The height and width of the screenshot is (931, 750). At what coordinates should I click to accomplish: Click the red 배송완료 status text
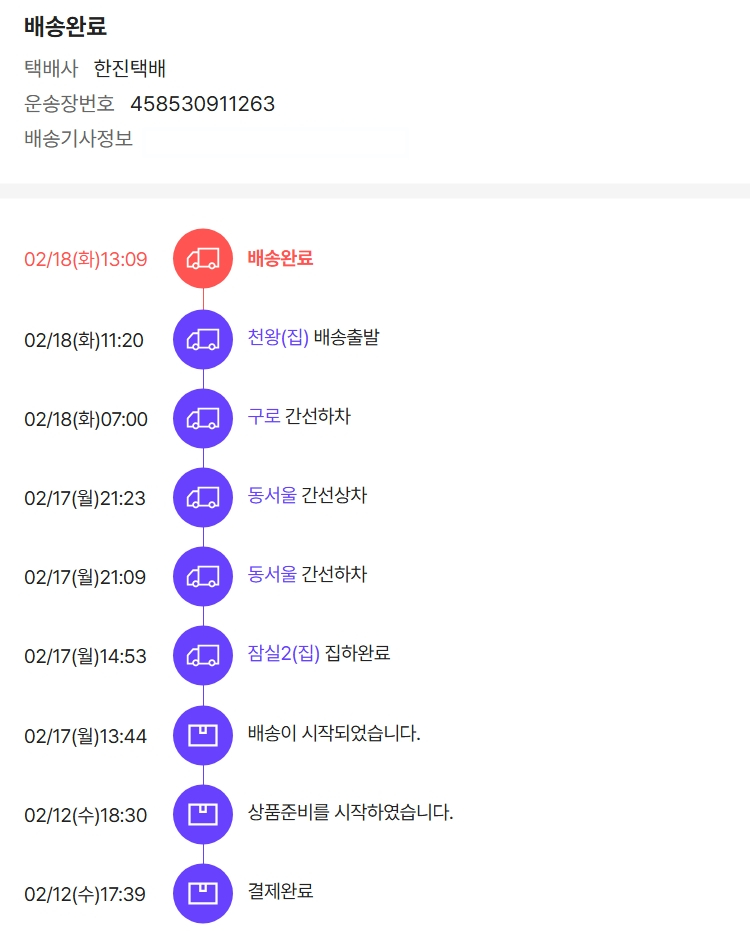(x=280, y=258)
